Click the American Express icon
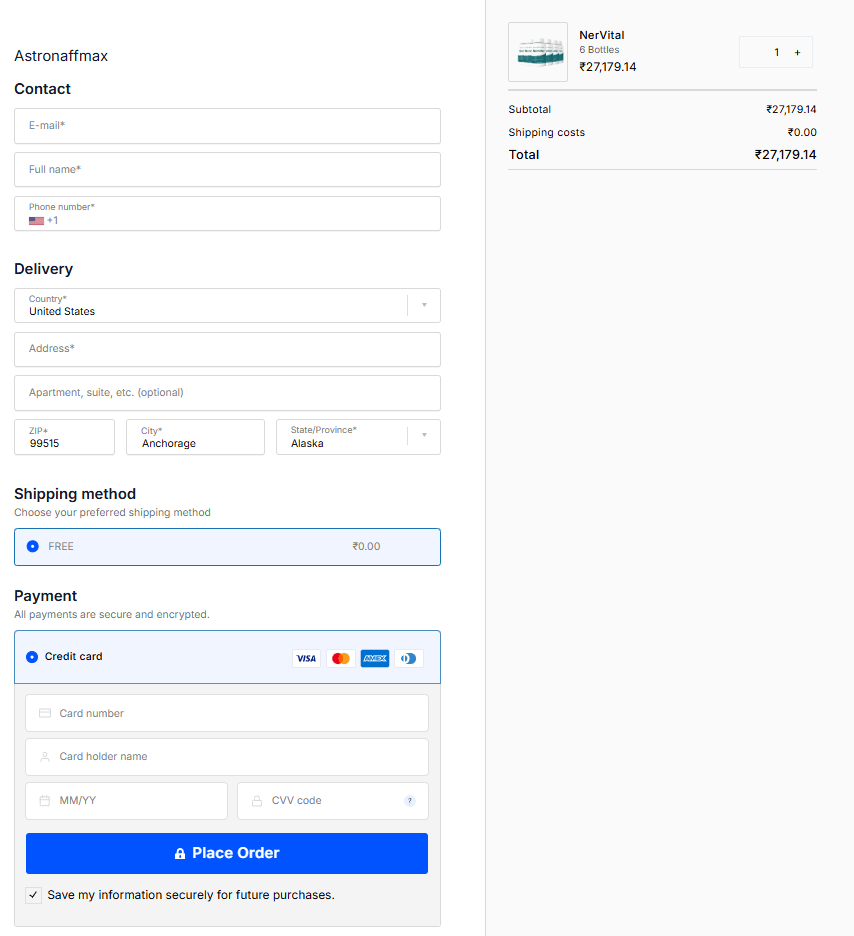 [374, 658]
